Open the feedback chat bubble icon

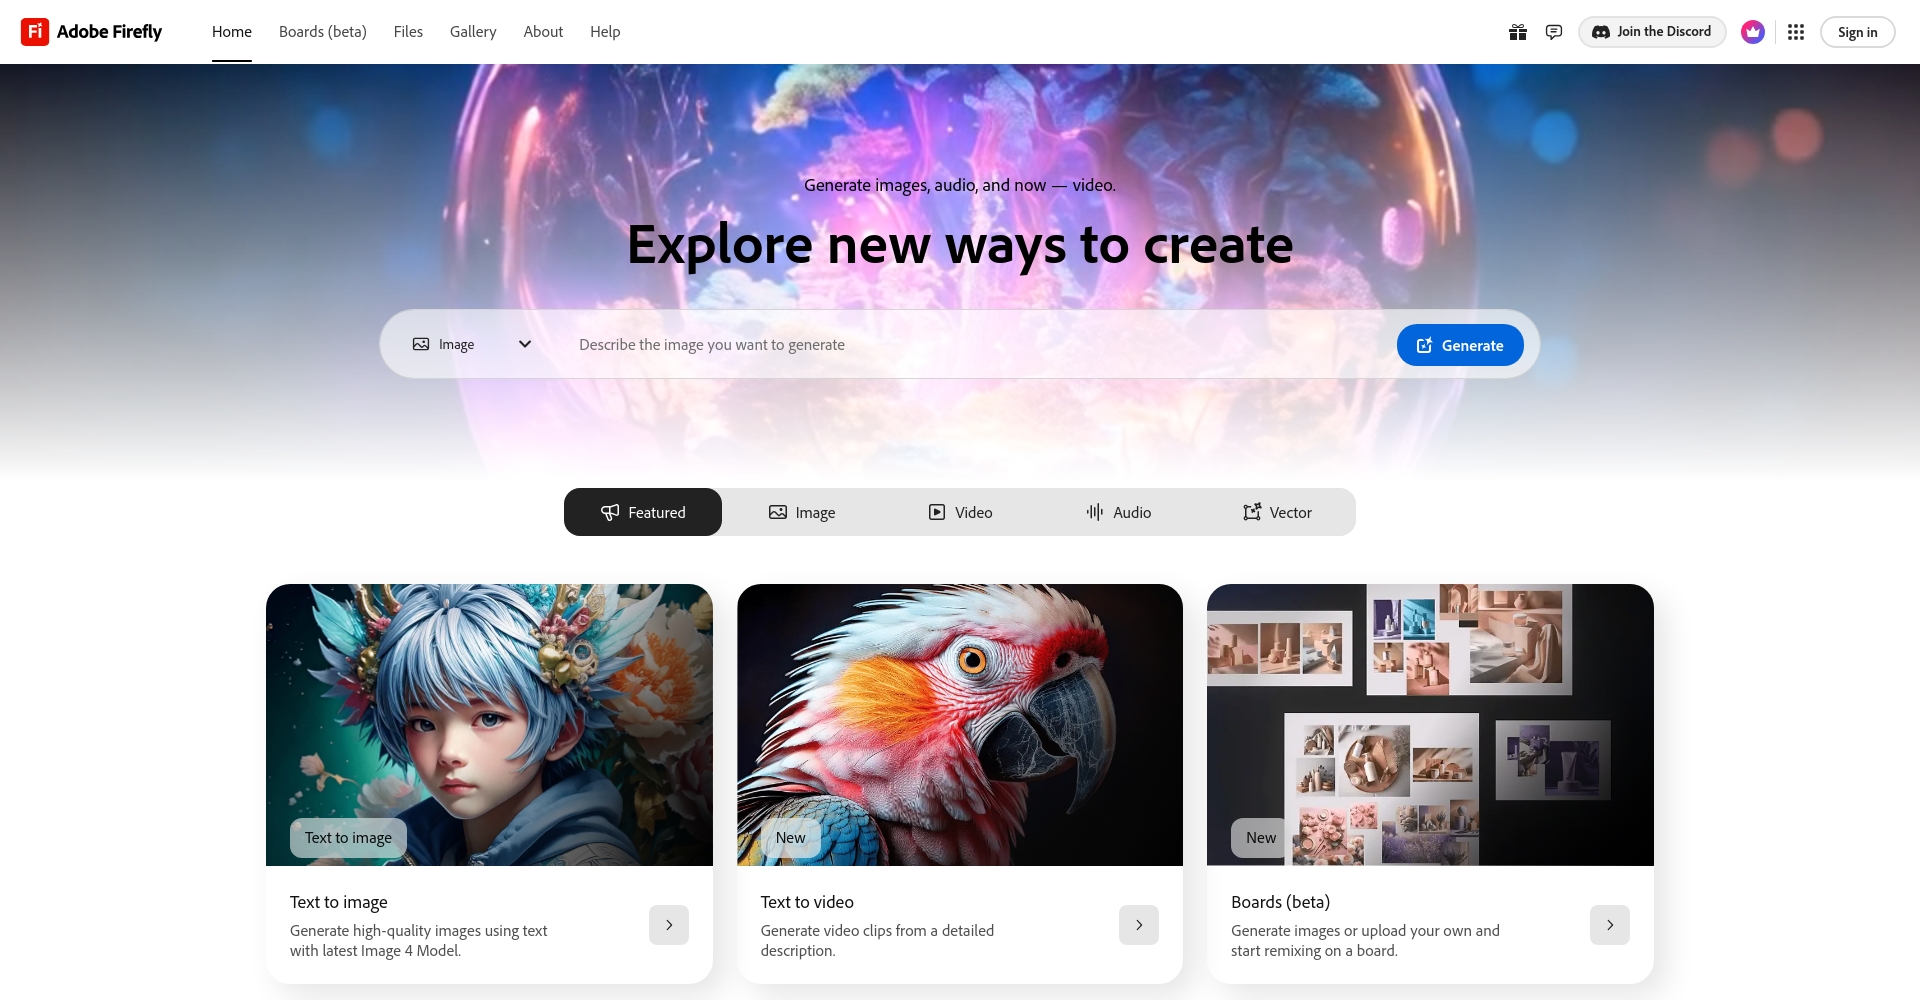(1553, 32)
